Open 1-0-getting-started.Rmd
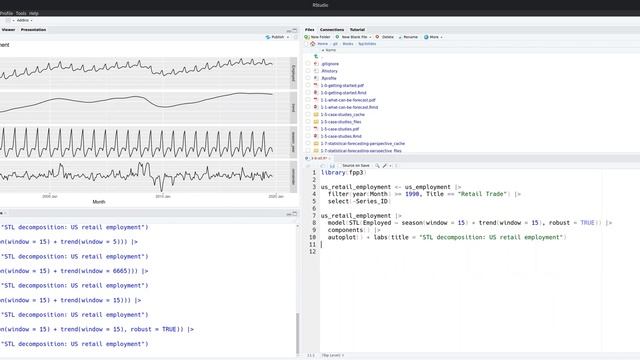Image resolution: width=640 pixels, height=360 pixels. coord(344,93)
